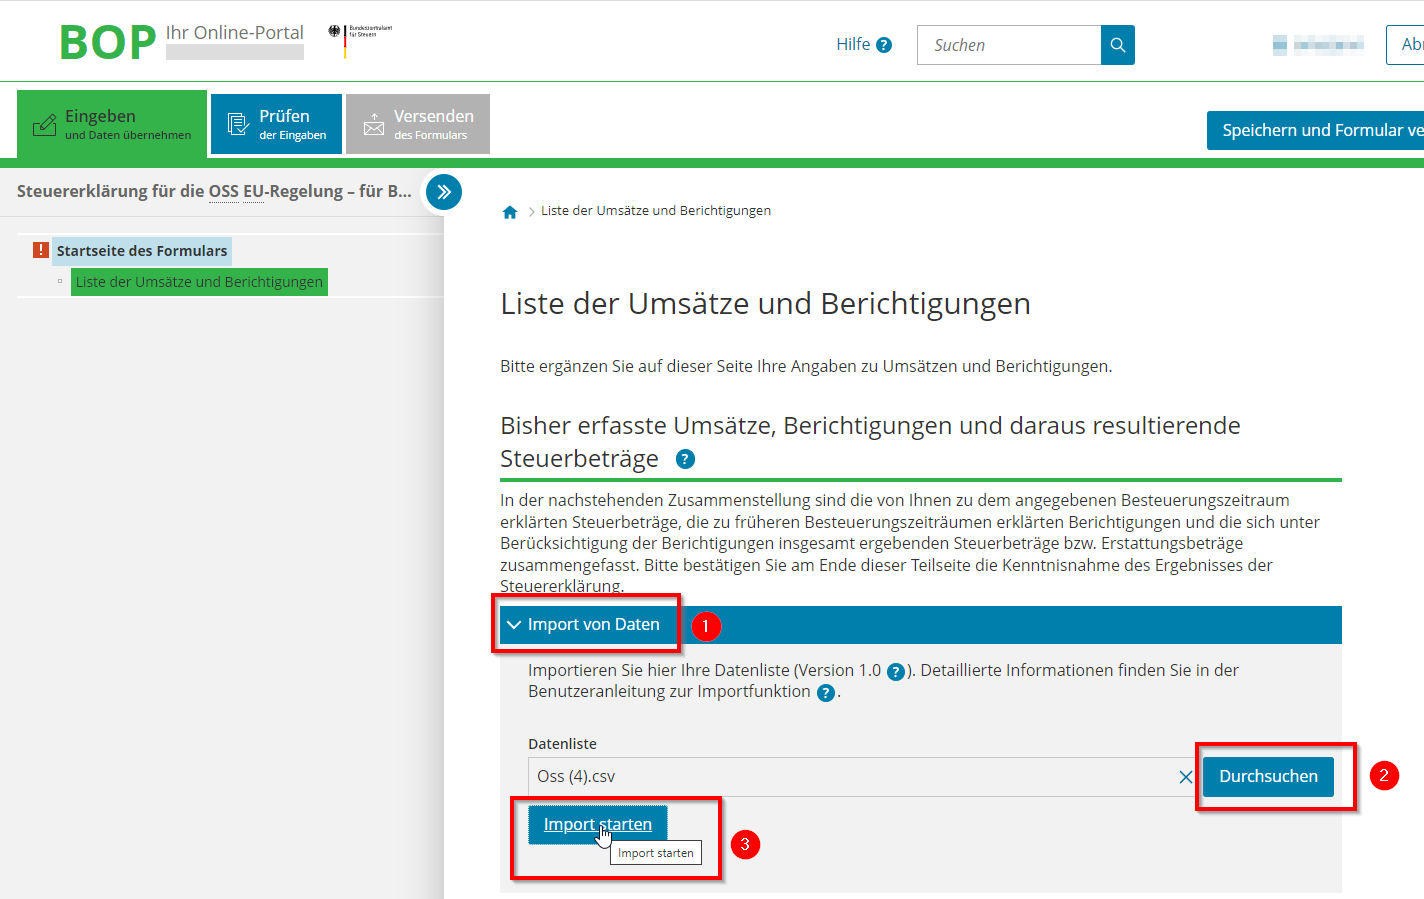This screenshot has width=1424, height=899.
Task: Collapse the sidebar with the double-chevron button
Action: click(x=444, y=192)
